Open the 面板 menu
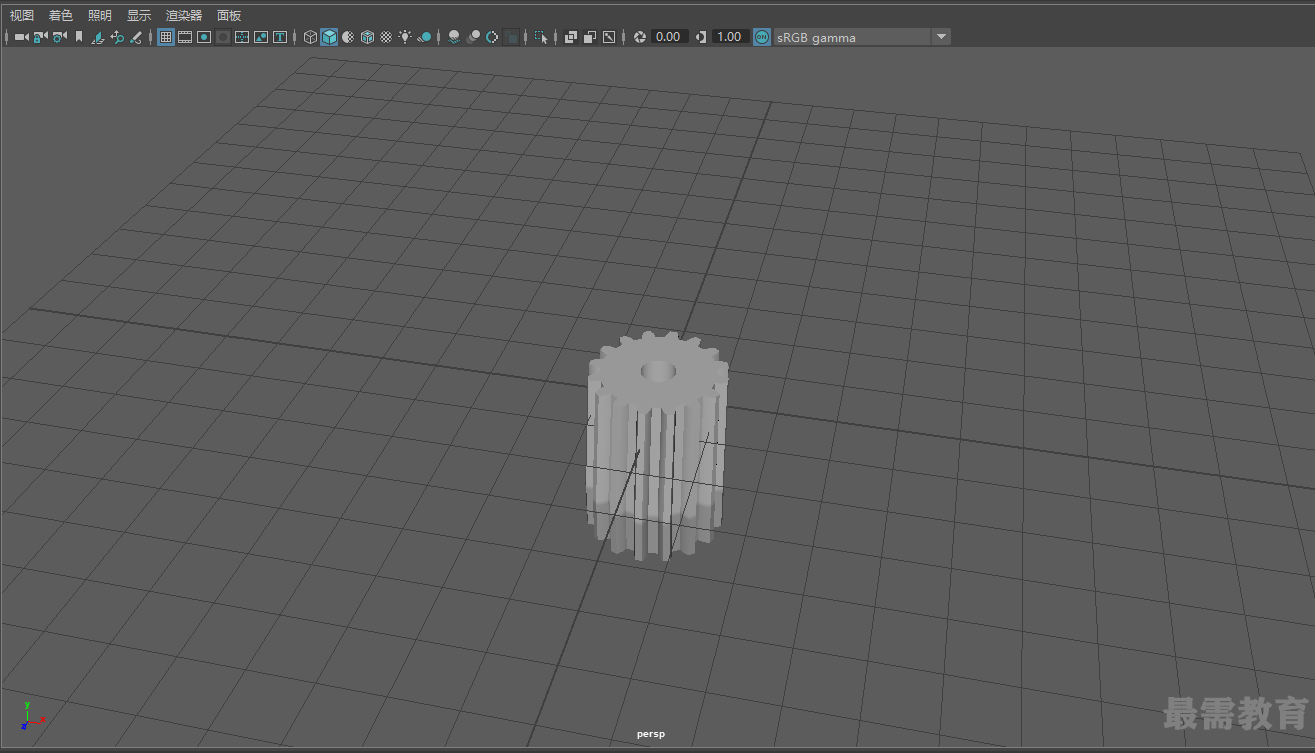This screenshot has width=1315, height=753. (228, 15)
